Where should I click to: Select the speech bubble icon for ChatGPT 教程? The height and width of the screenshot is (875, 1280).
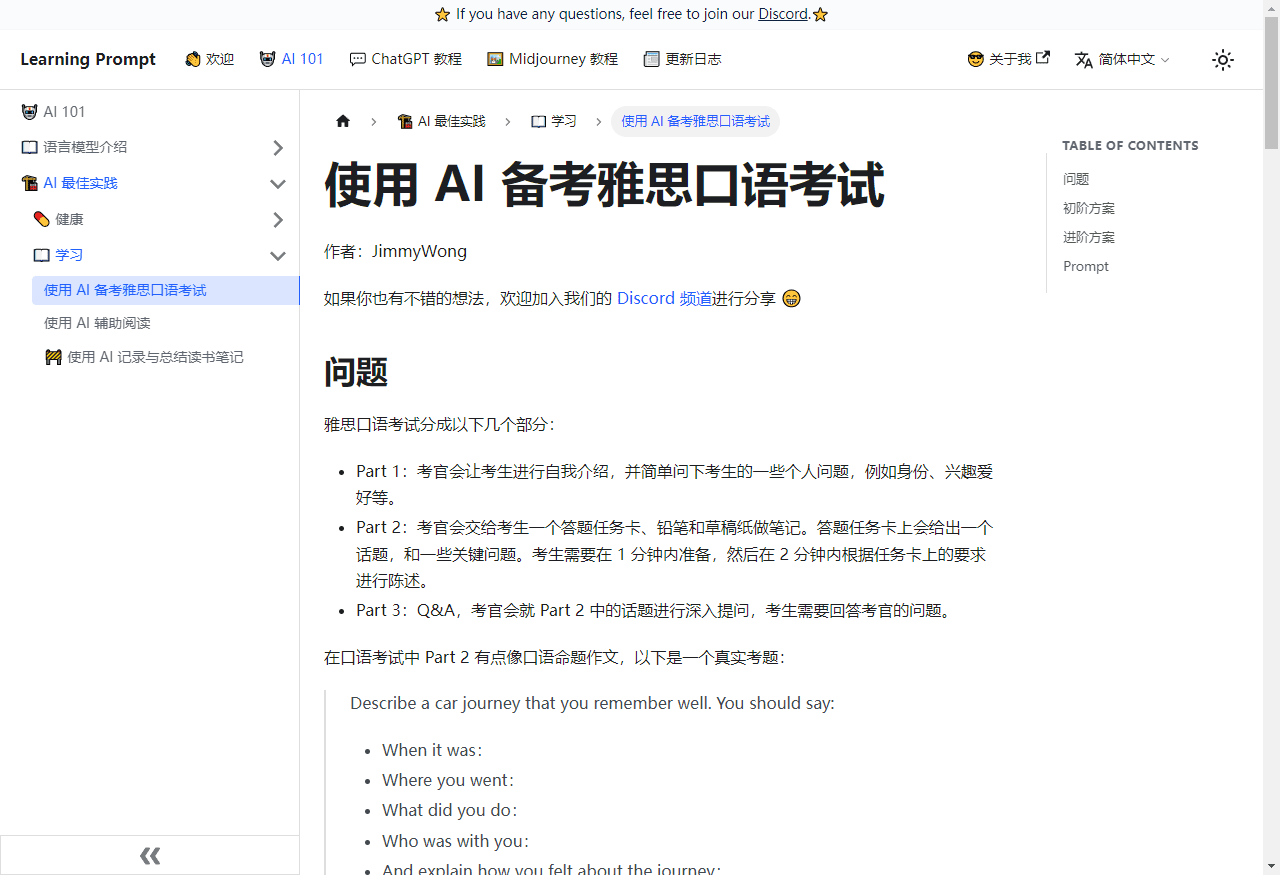(x=357, y=59)
